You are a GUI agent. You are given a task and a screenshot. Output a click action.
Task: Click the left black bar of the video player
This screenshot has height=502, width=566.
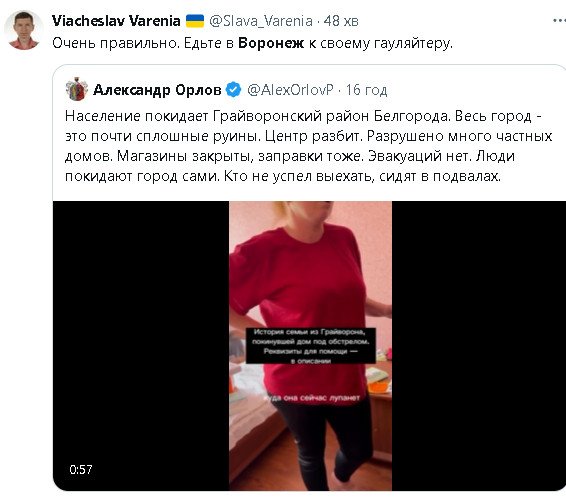pos(141,346)
